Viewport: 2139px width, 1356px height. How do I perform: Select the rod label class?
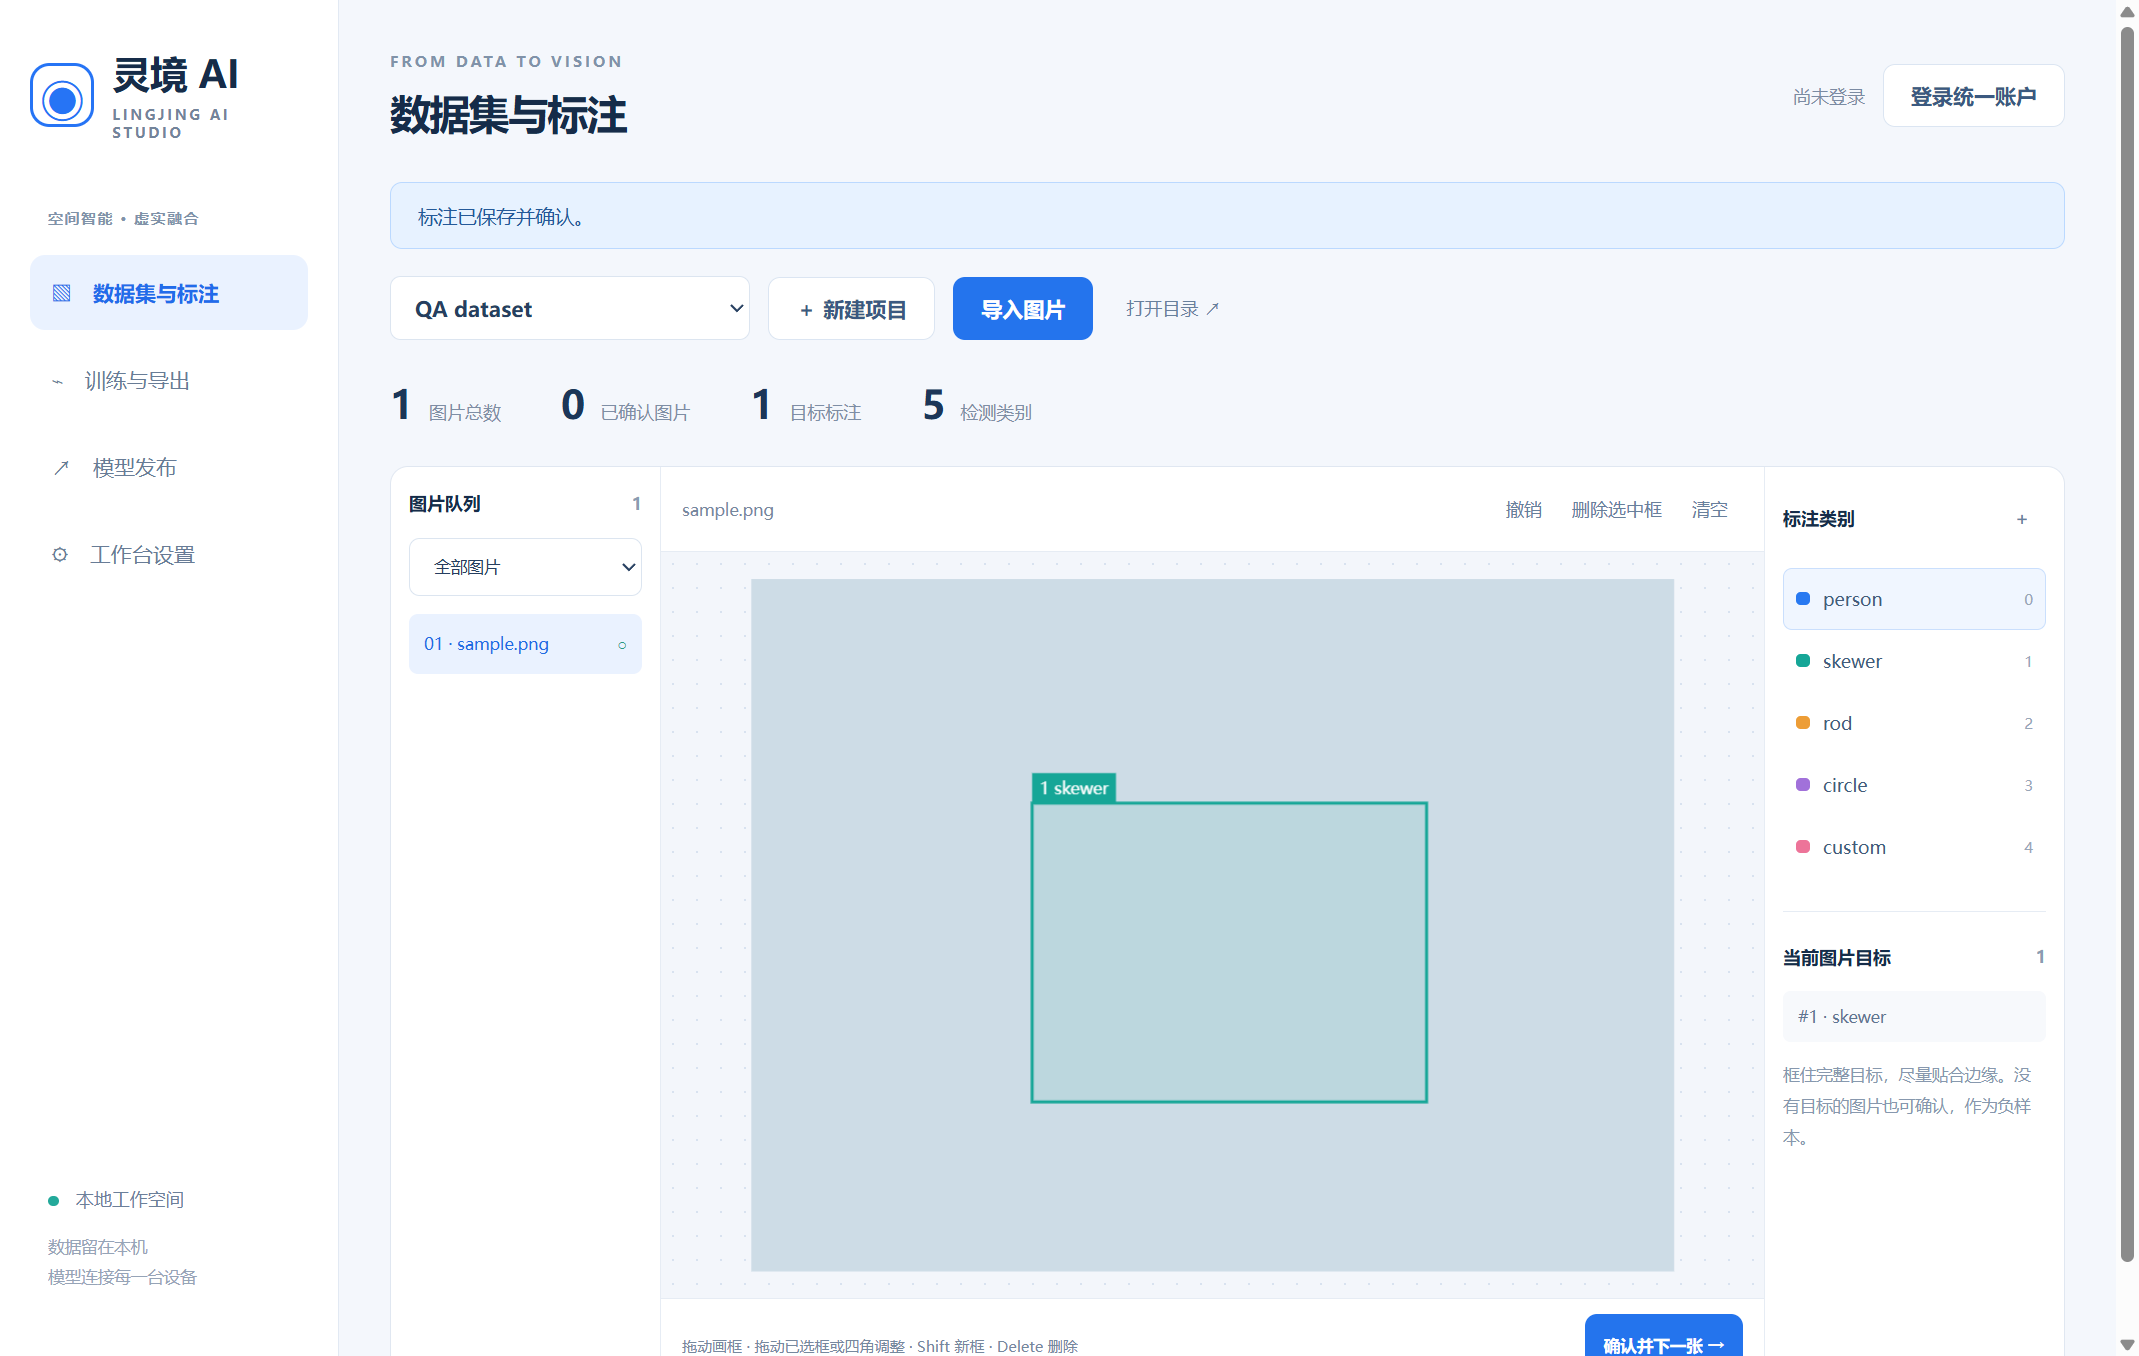pos(1913,723)
